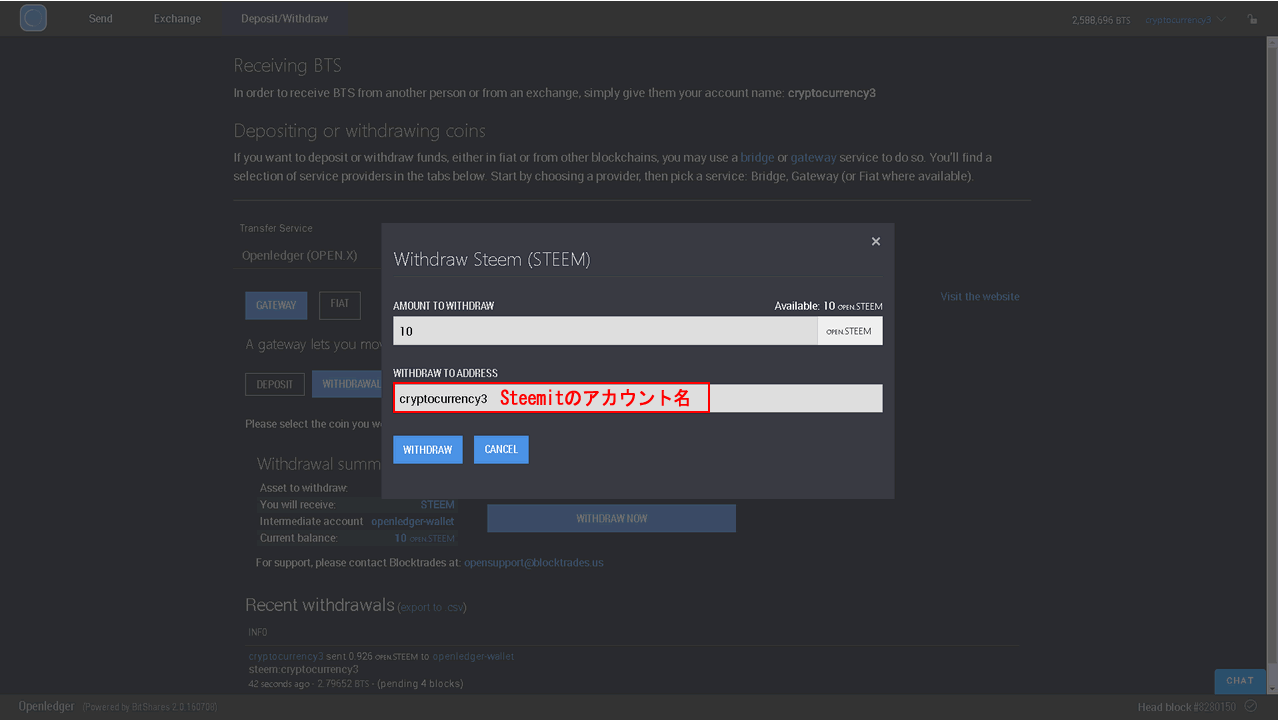The width and height of the screenshot is (1280, 720).
Task: Click the 'Depositing or withdrawing coins' heading
Action: pyautogui.click(x=359, y=131)
